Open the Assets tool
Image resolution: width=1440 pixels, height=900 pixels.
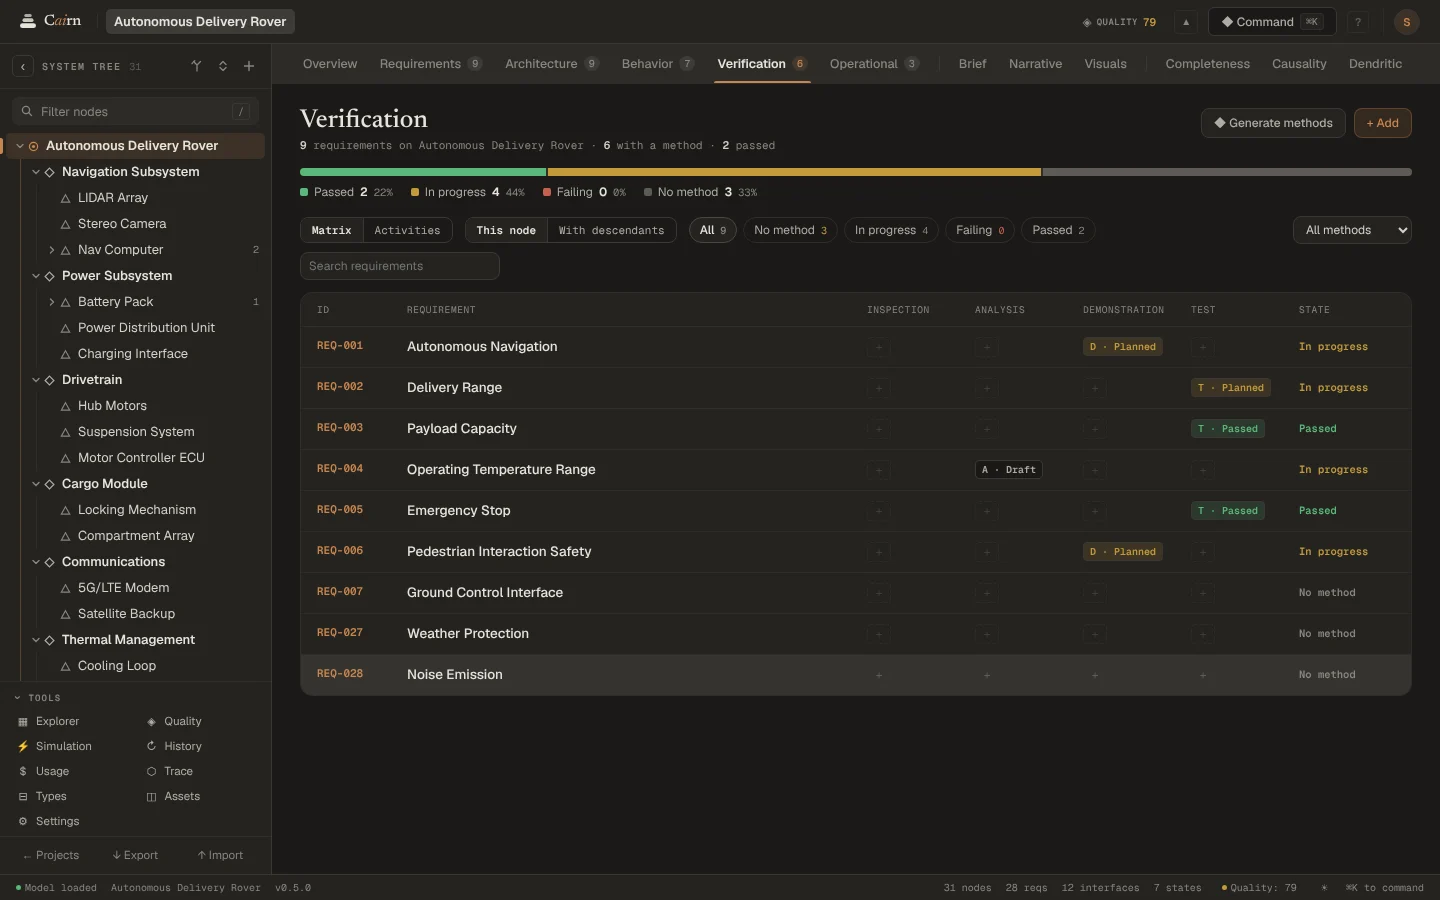(173, 796)
